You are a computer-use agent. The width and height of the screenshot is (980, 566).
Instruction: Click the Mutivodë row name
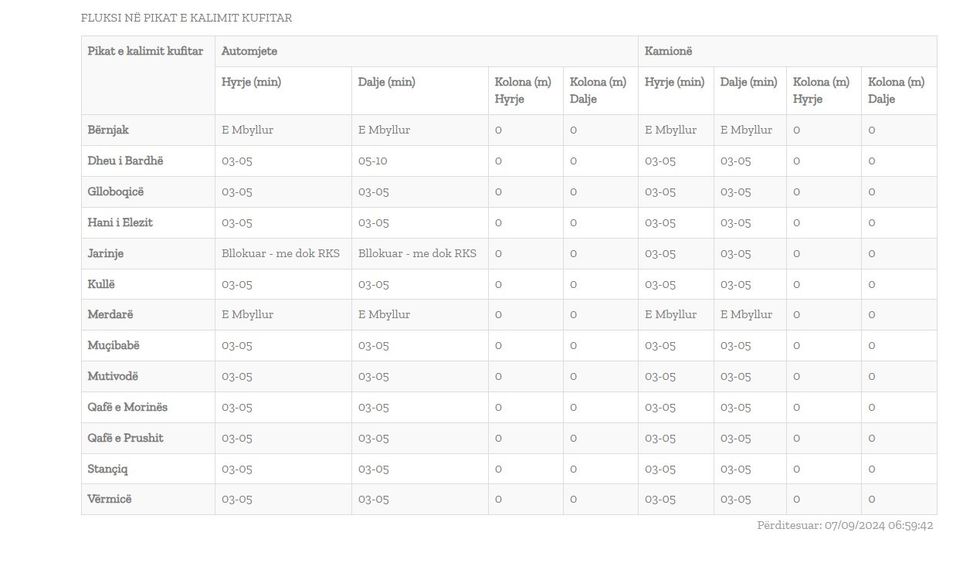coord(113,377)
